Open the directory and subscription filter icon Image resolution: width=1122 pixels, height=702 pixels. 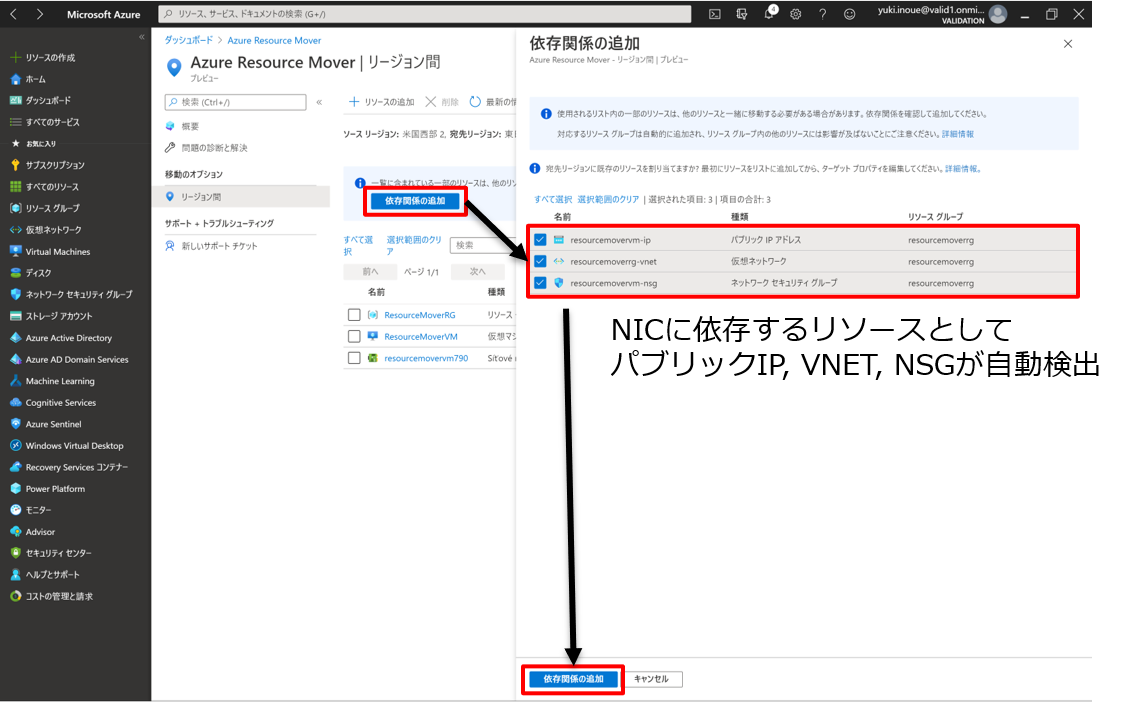tap(741, 14)
